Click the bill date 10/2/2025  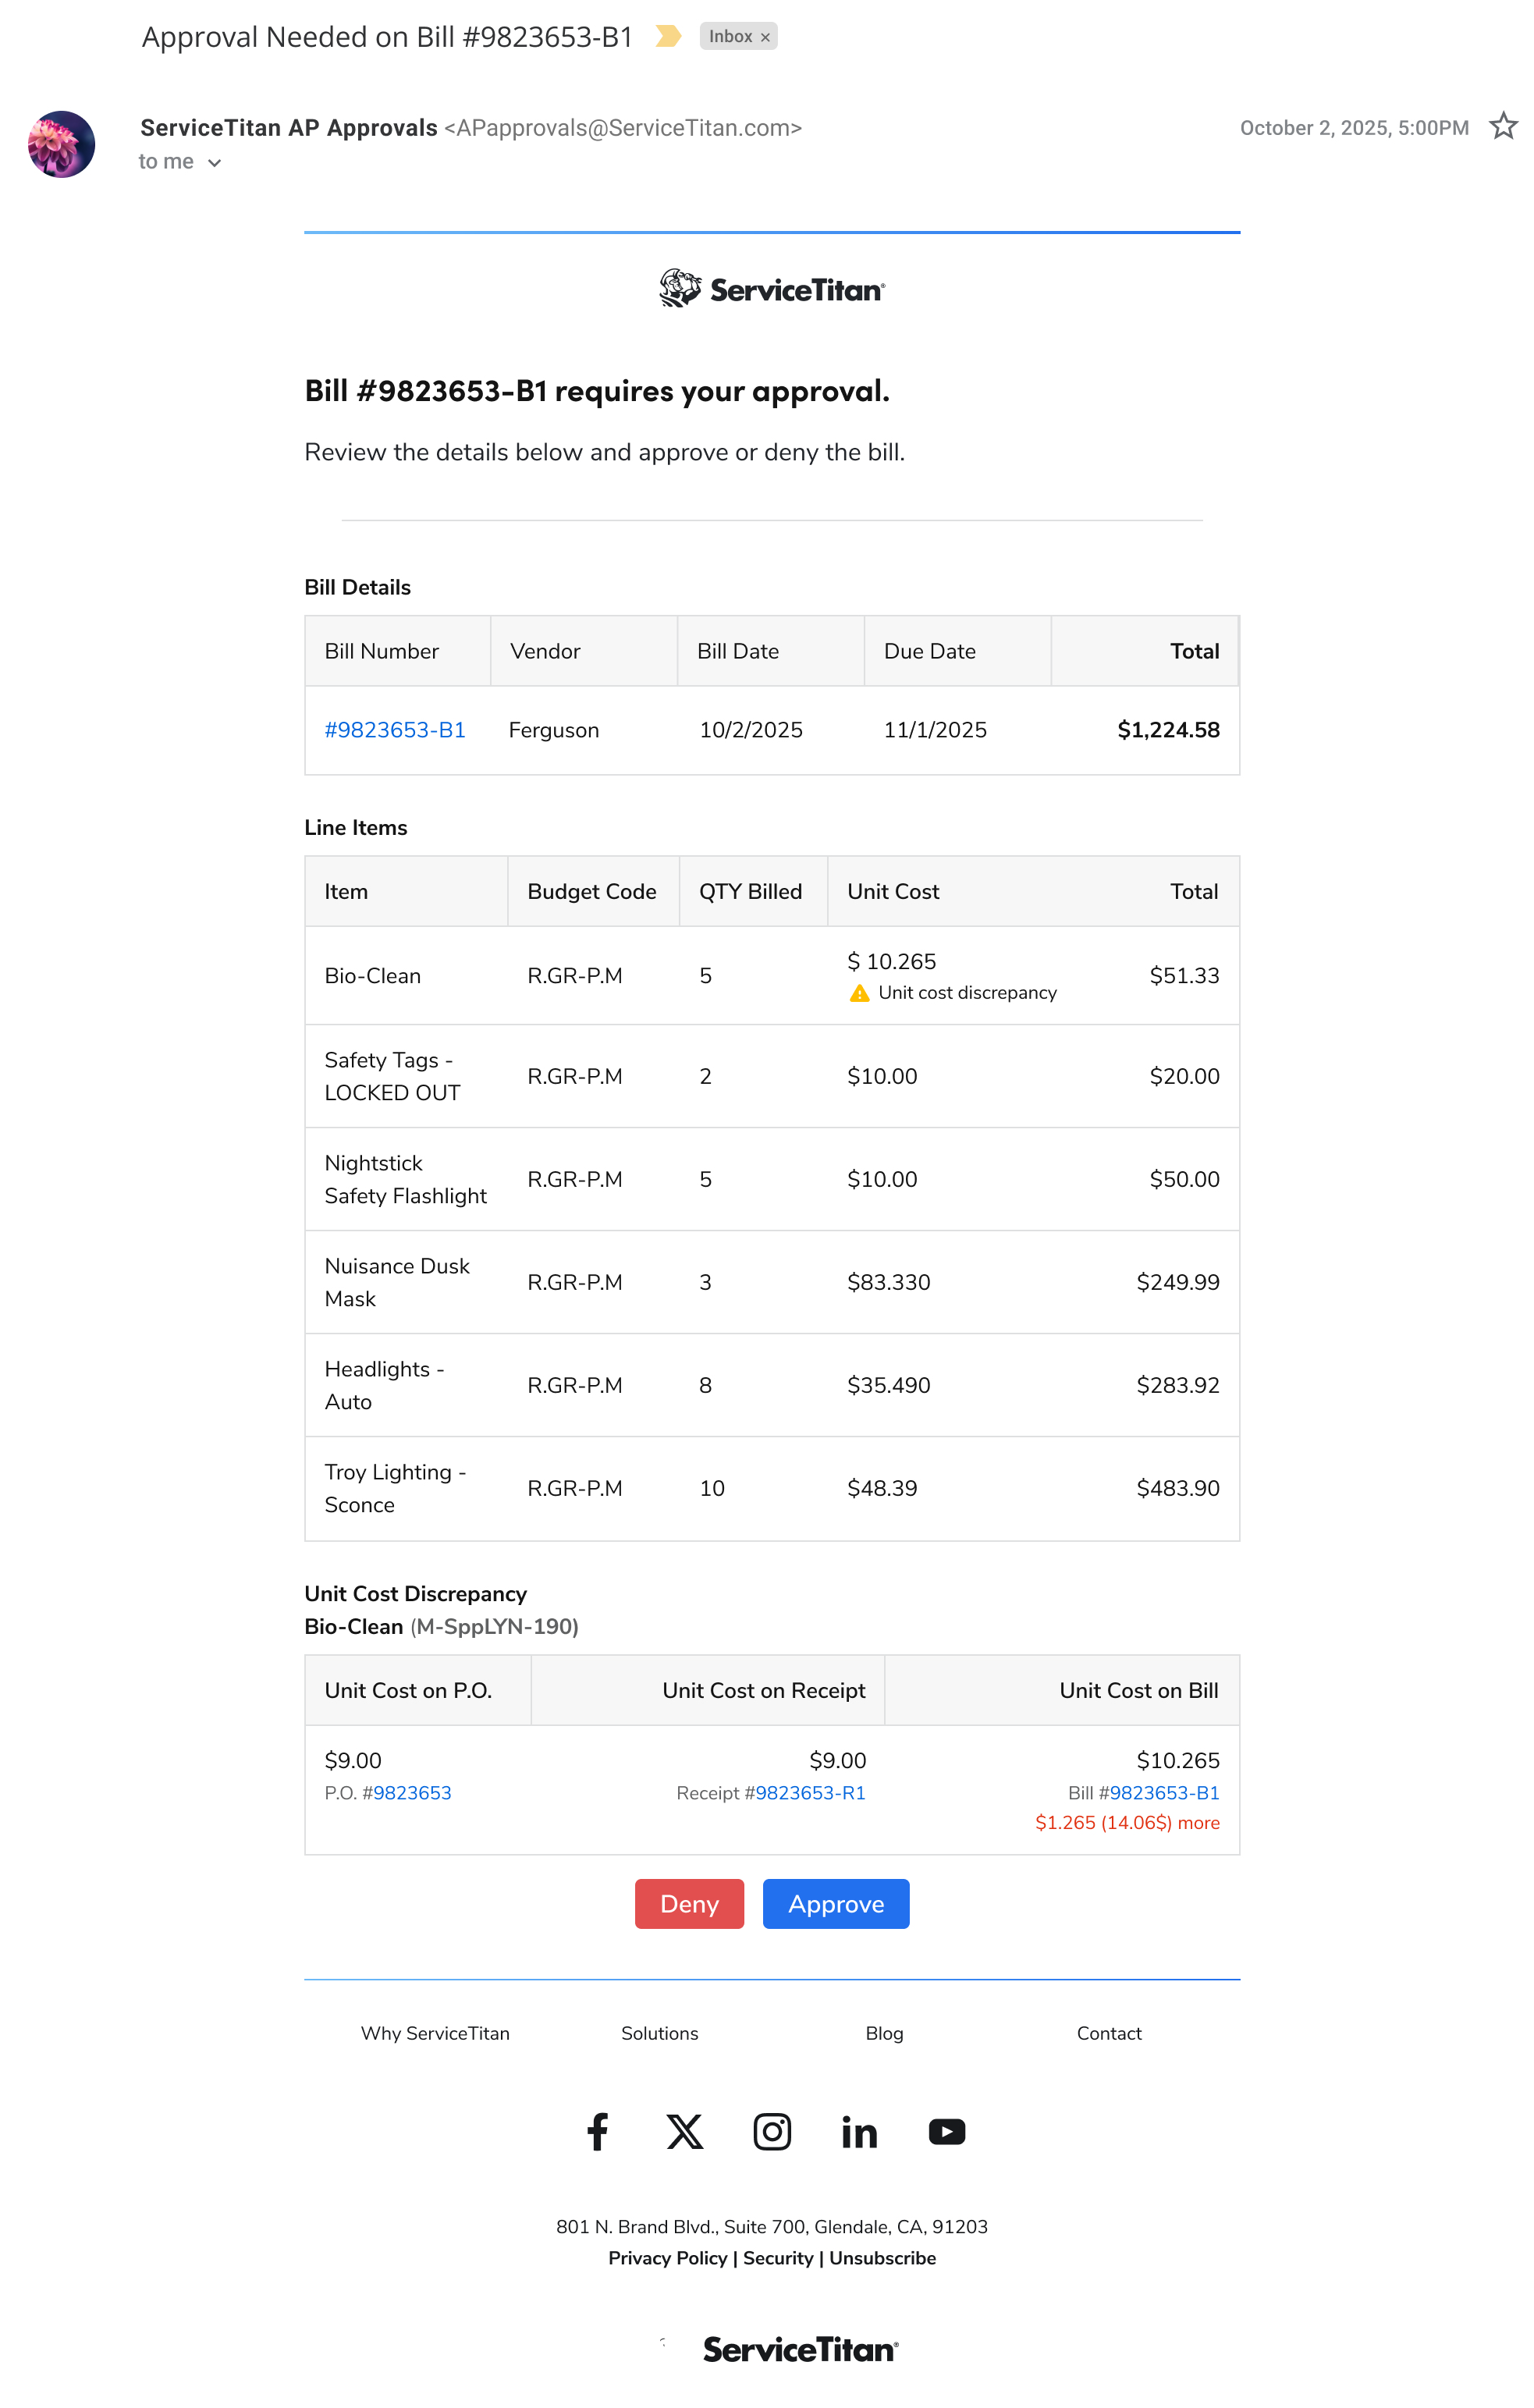751,730
